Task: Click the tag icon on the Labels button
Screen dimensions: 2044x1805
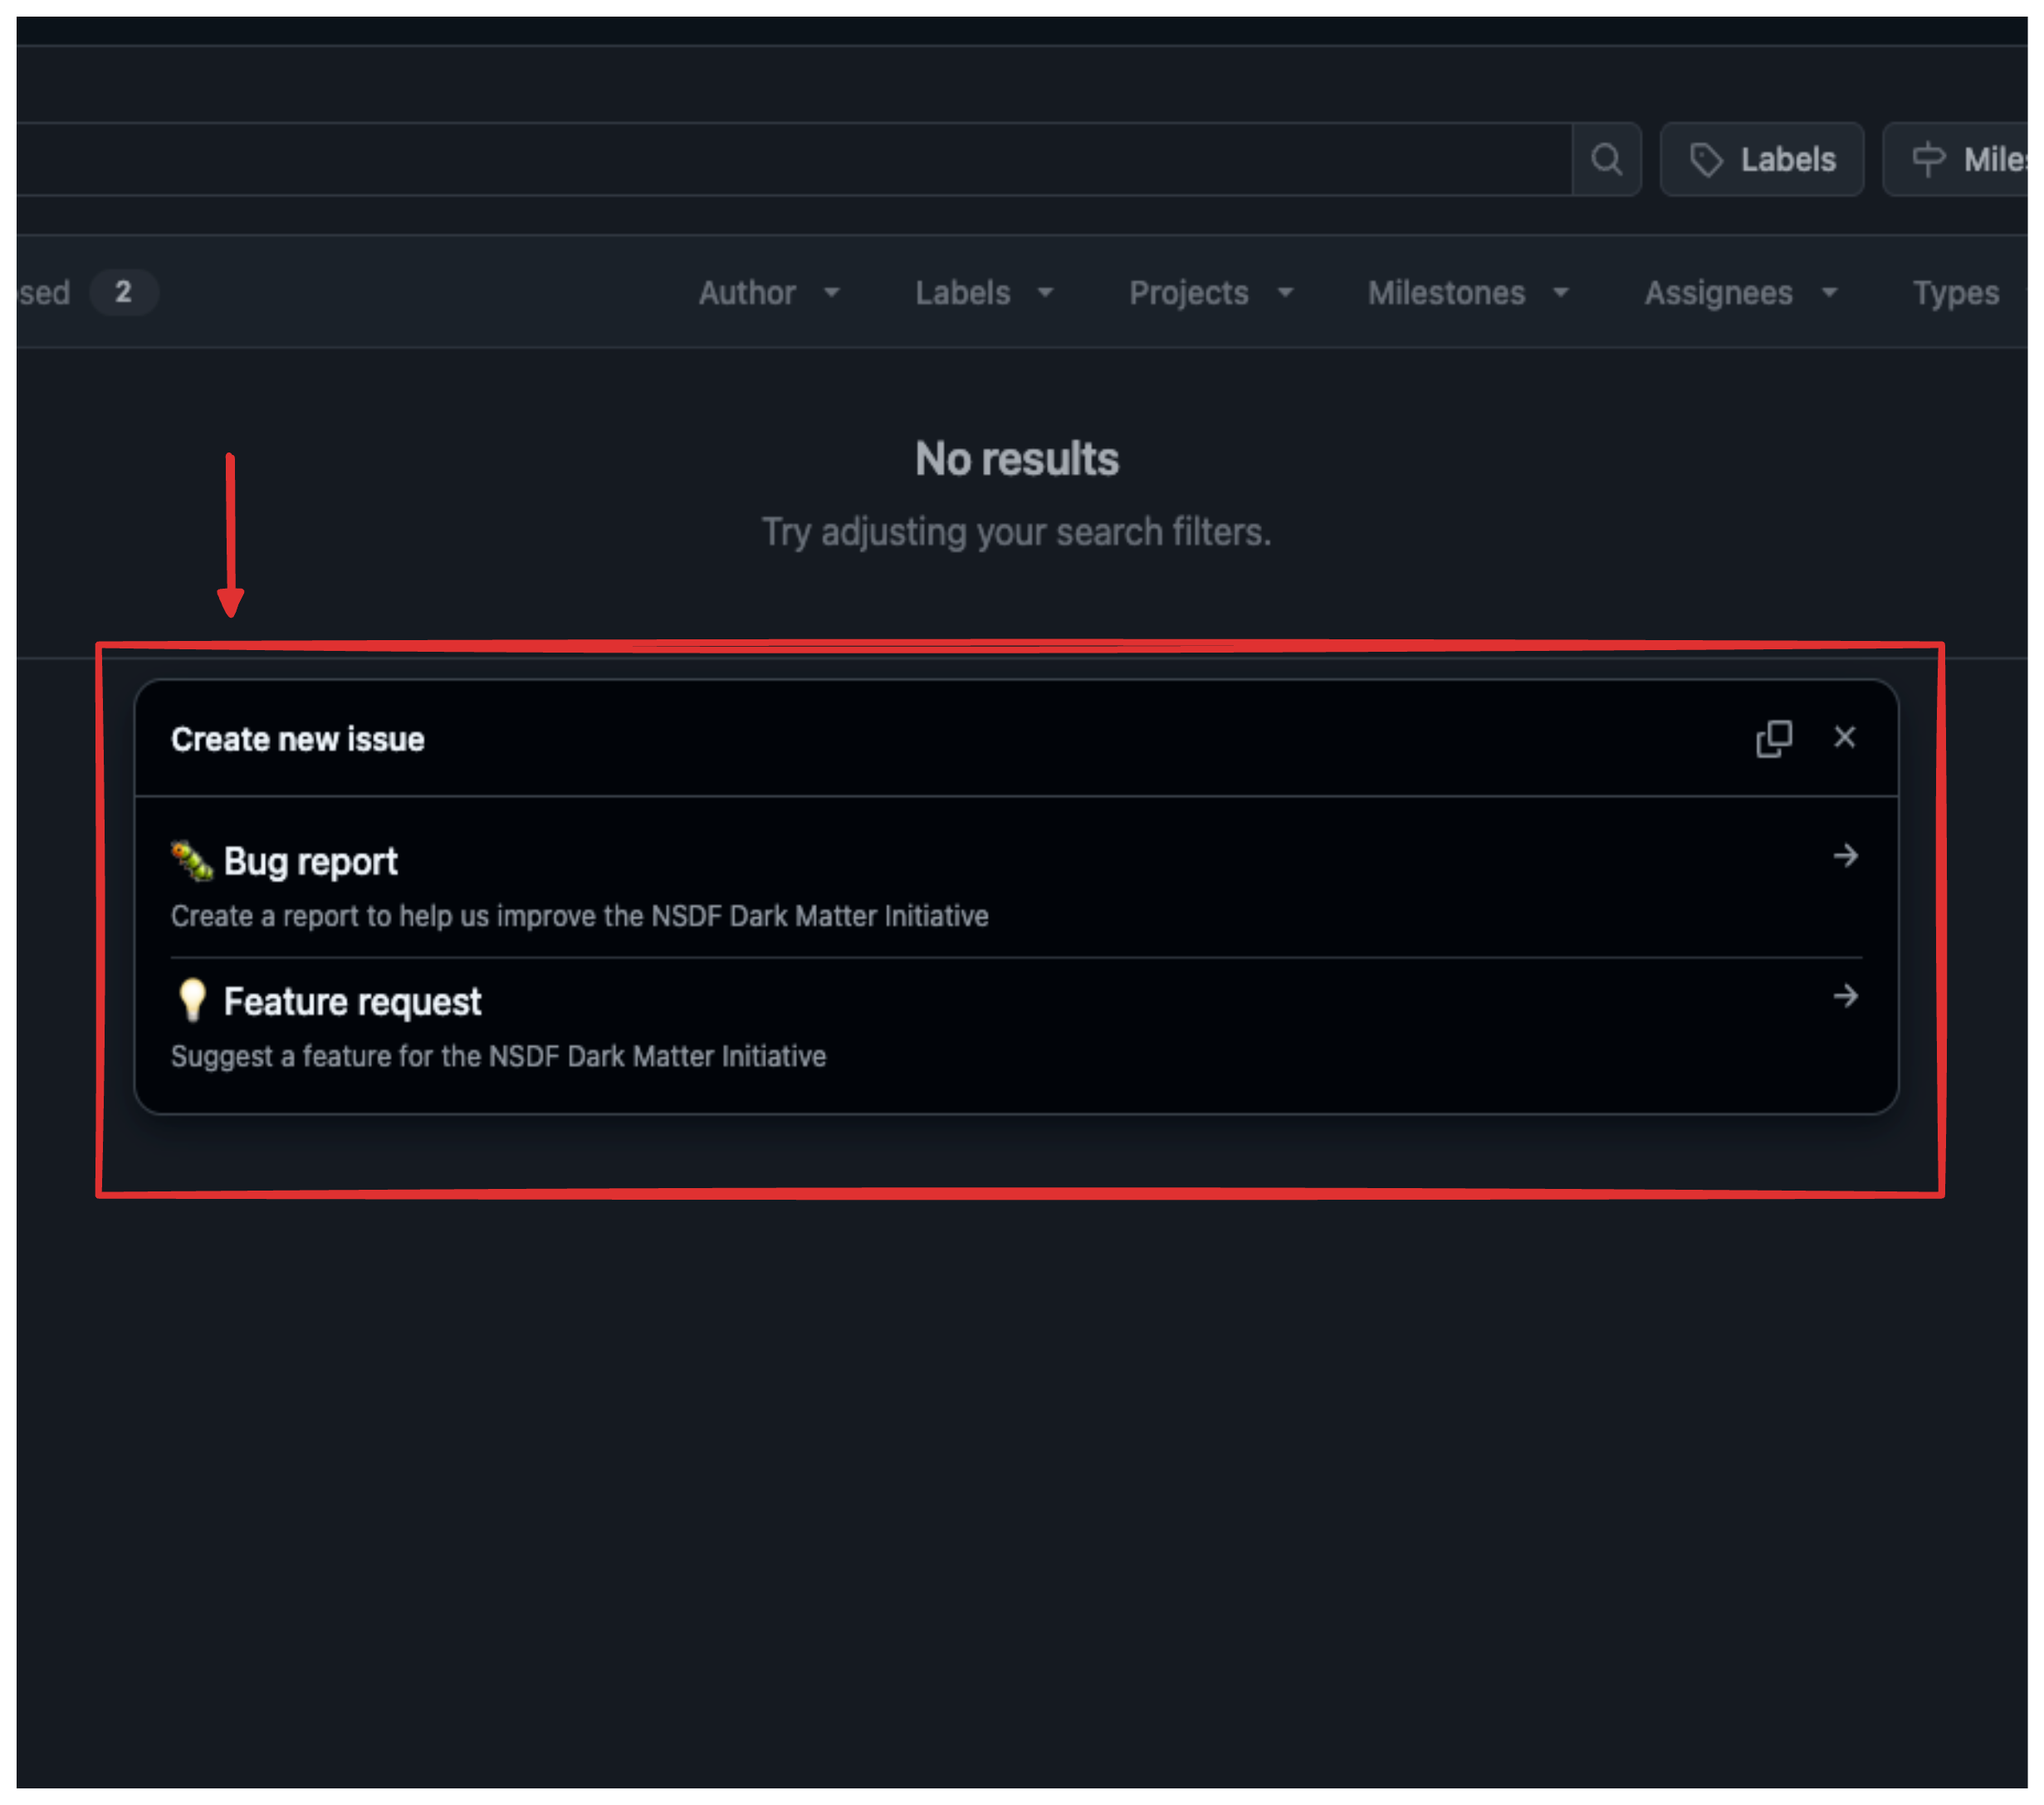Action: tap(1709, 158)
